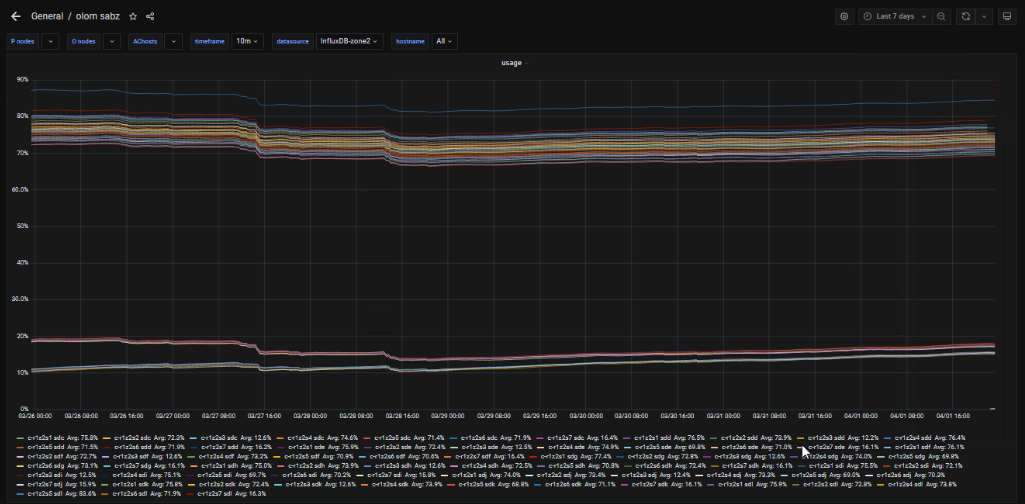Expand the AChosts variable dropdown
The width and height of the screenshot is (1025, 504).
174,41
